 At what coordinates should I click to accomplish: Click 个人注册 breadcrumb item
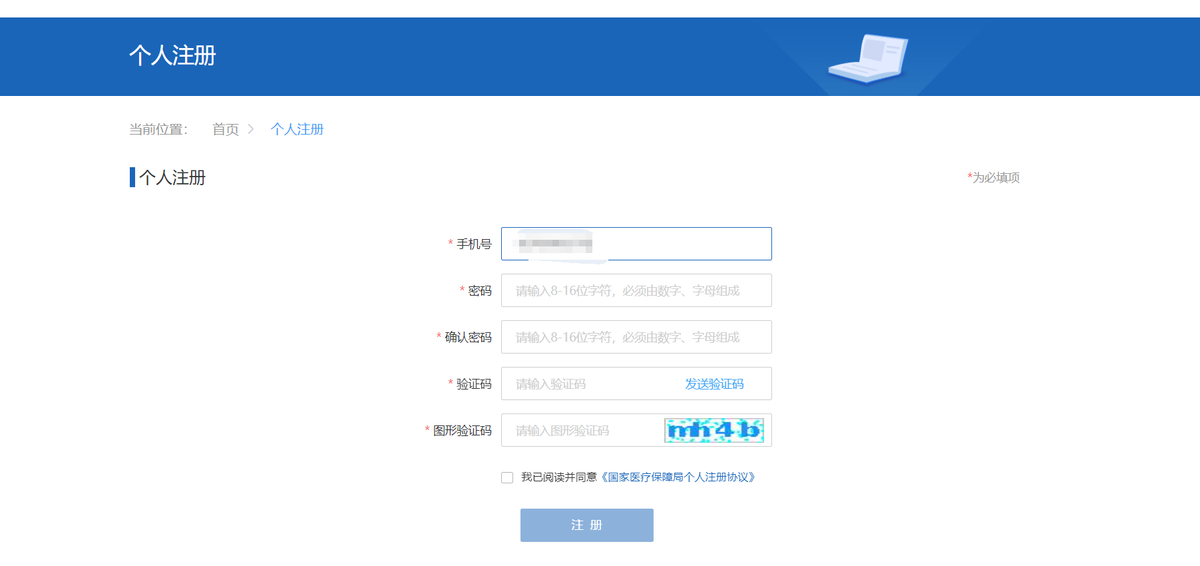tap(297, 129)
